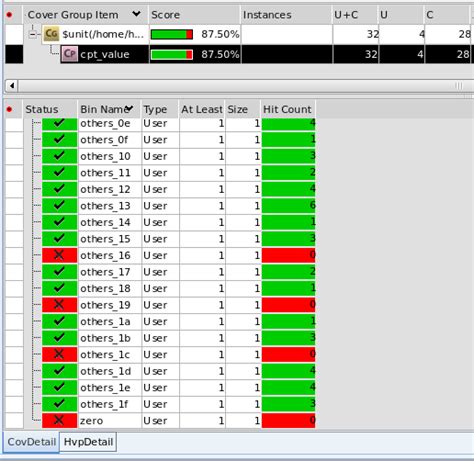The width and height of the screenshot is (474, 461).
Task: Switch to the HvpDetail tab
Action: 88,442
